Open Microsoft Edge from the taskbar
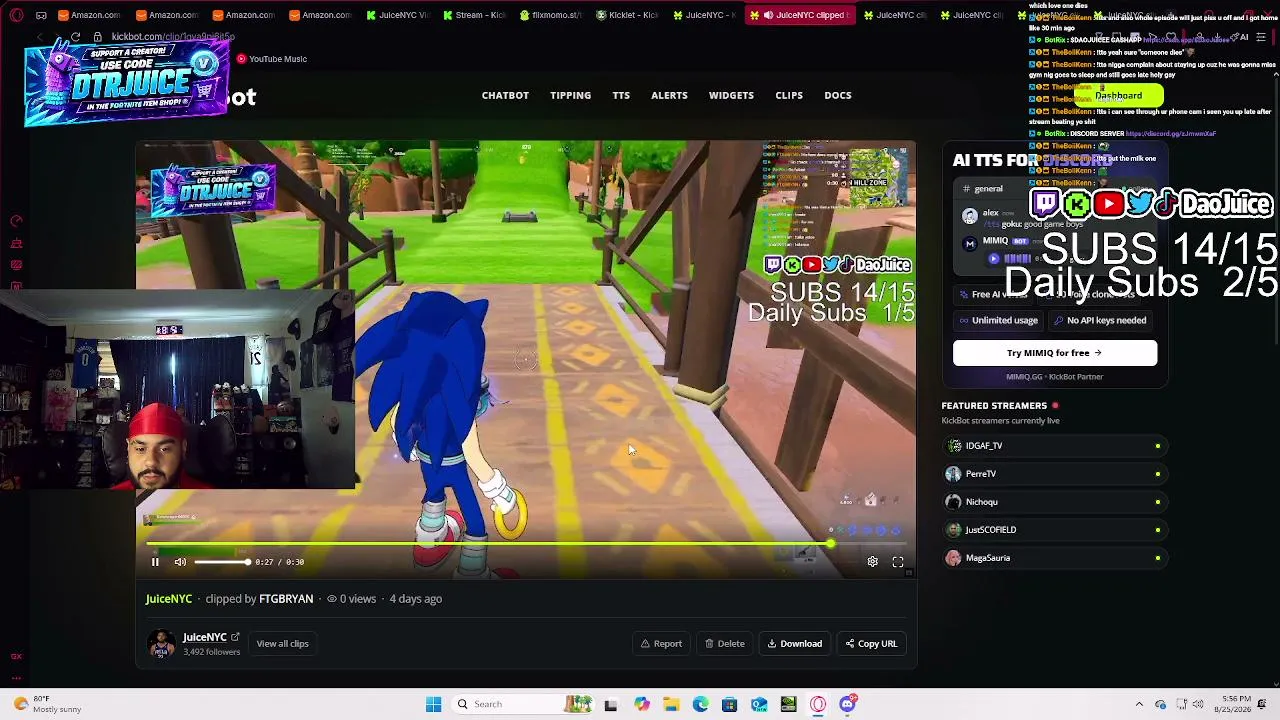Viewport: 1280px width, 720px height. (x=700, y=704)
